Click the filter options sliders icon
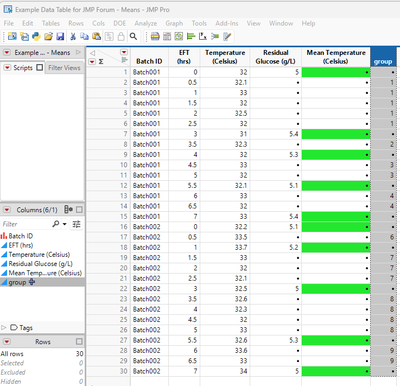 pos(77,224)
